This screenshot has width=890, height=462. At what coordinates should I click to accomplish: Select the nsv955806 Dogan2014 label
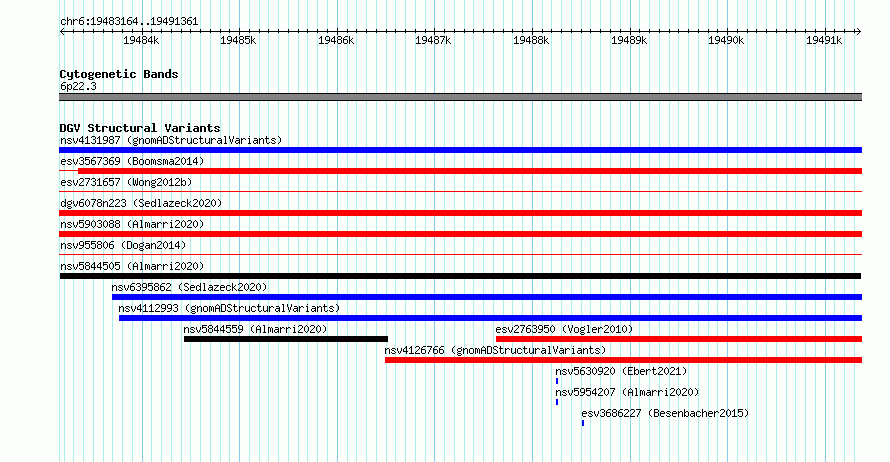123,245
